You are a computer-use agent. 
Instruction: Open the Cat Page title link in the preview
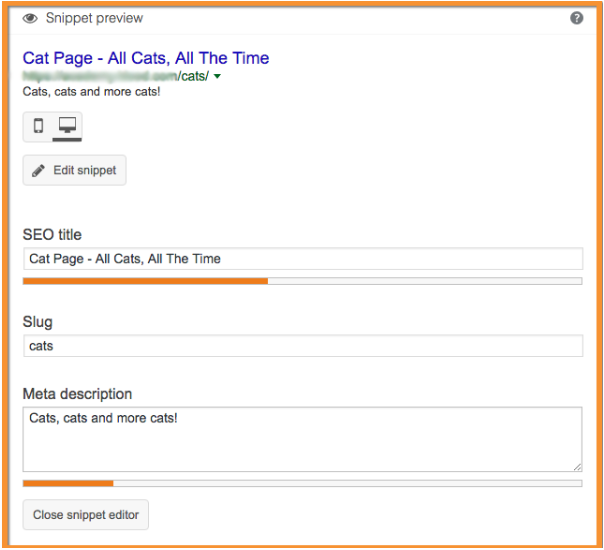(145, 58)
